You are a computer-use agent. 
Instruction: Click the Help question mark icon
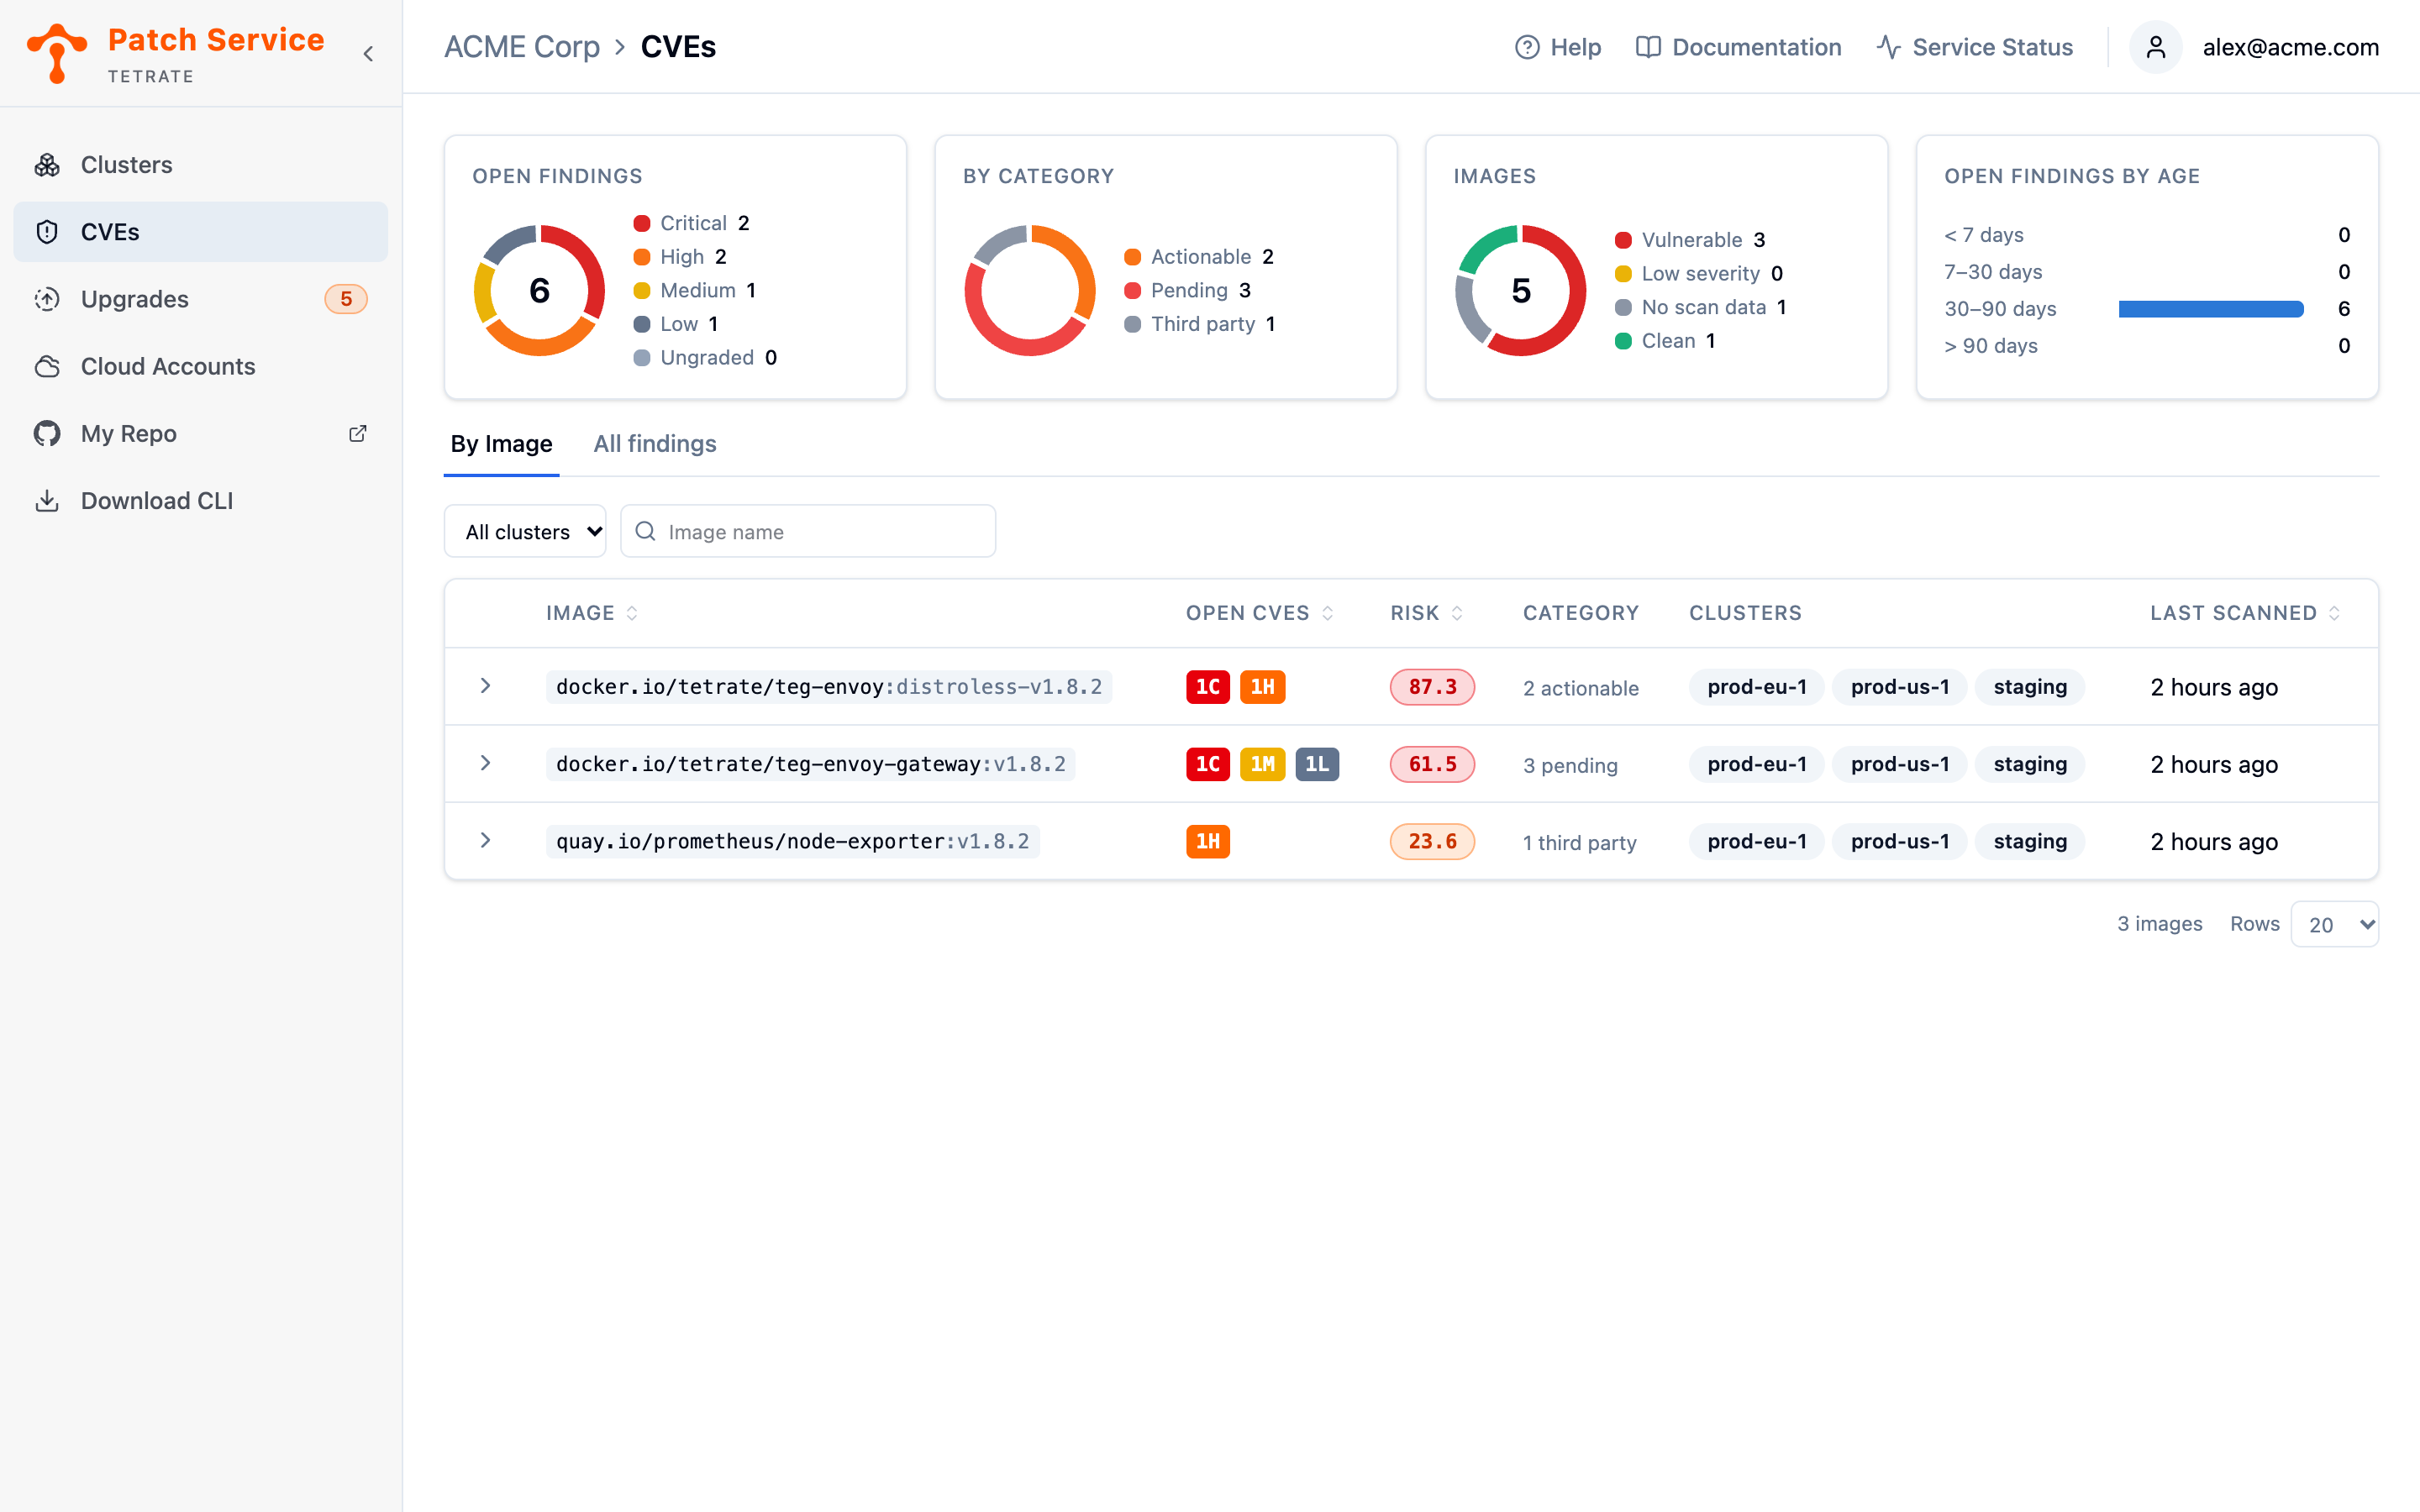(x=1526, y=47)
